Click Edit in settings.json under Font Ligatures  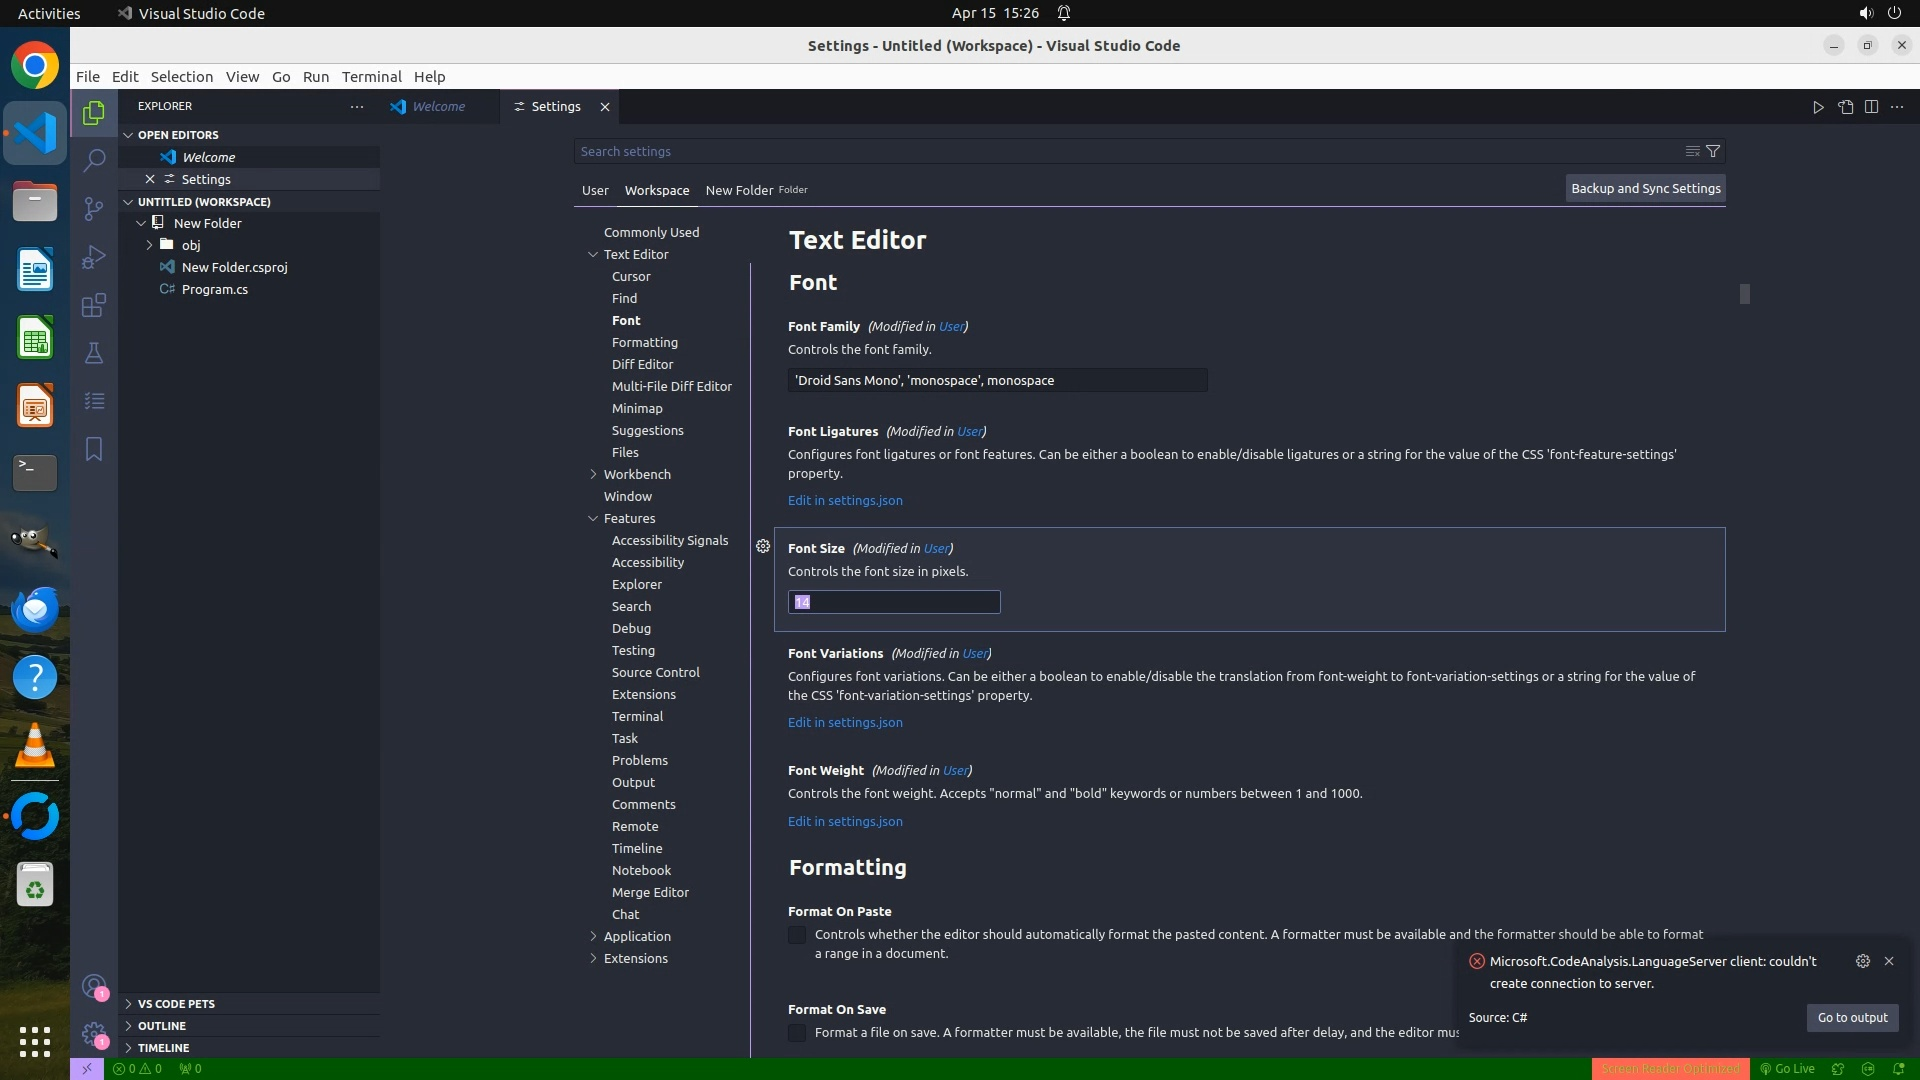[x=845, y=500]
